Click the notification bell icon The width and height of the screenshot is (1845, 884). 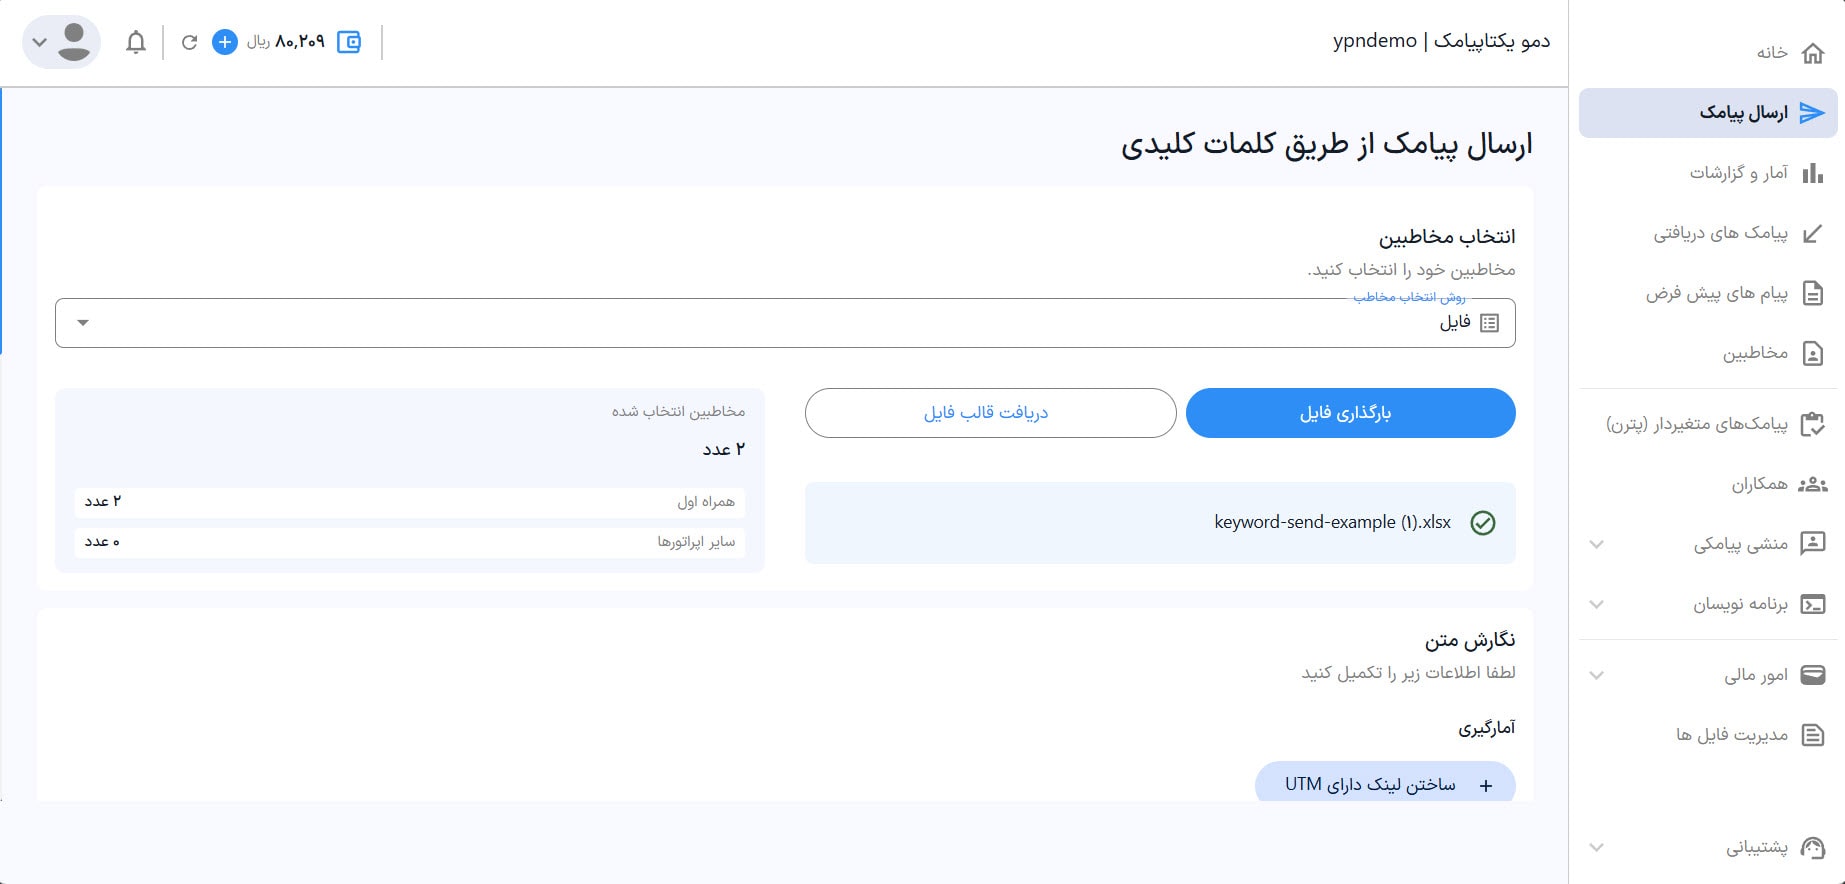pyautogui.click(x=136, y=42)
